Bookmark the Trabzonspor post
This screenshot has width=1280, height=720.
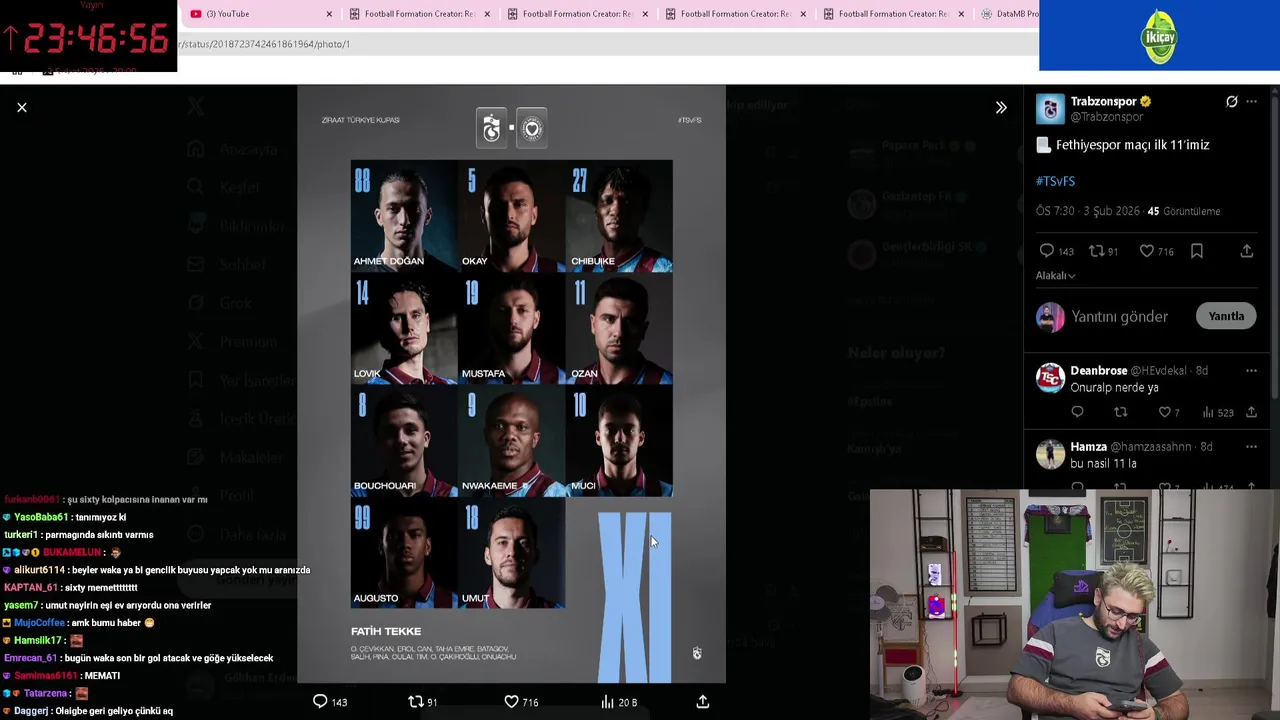(1197, 251)
